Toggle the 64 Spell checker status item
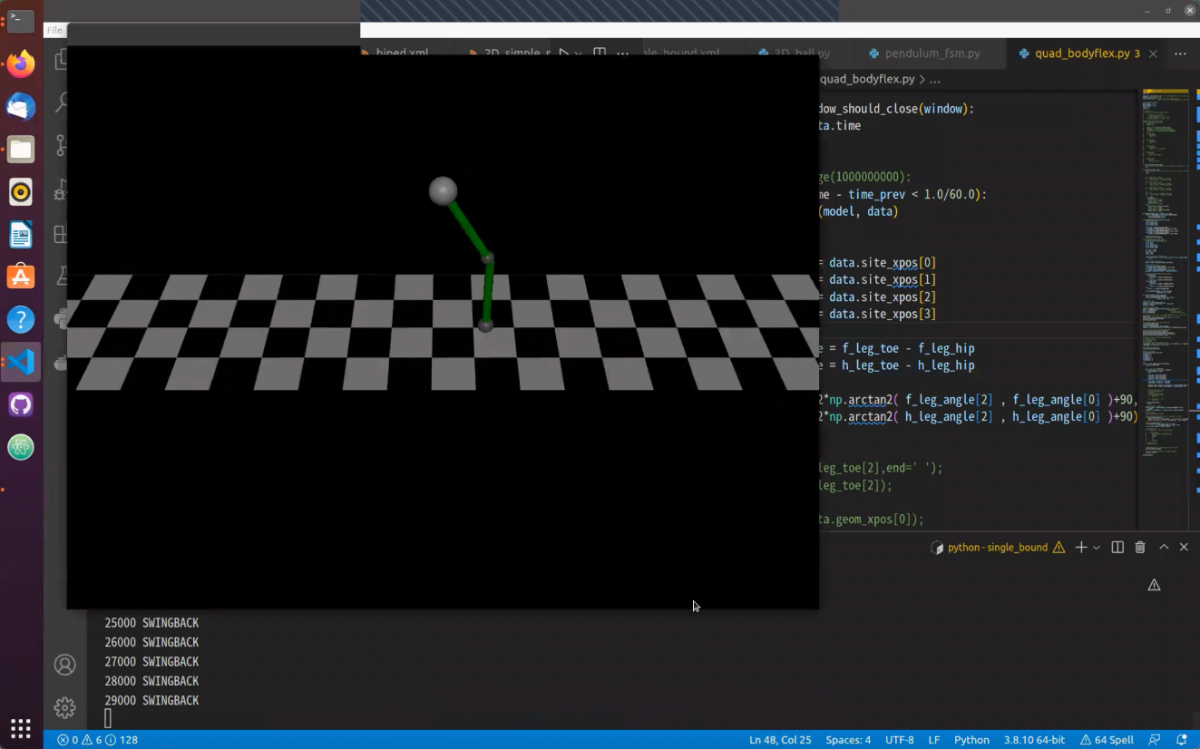1200x749 pixels. pos(1107,740)
